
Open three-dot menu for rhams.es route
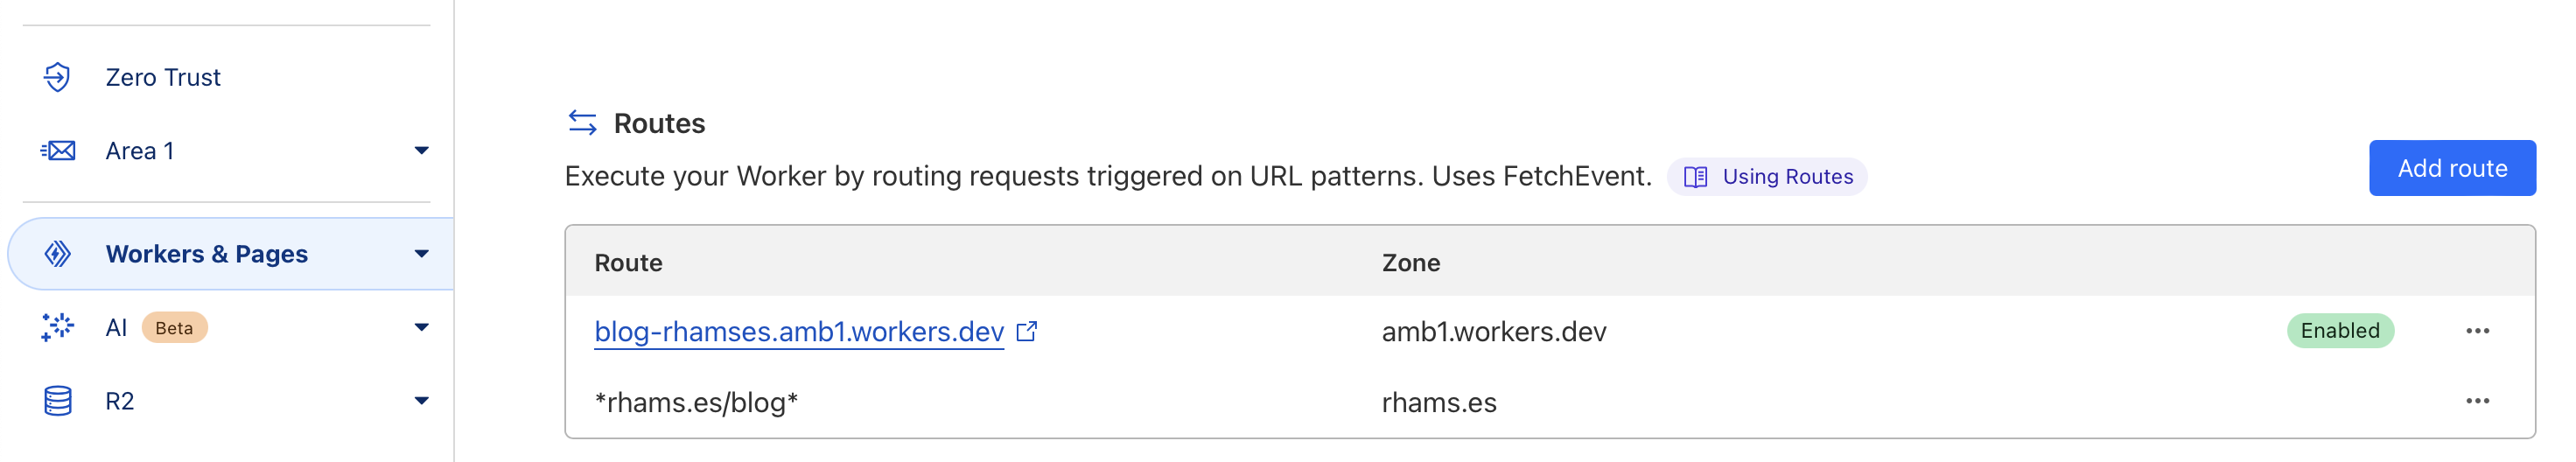2477,401
